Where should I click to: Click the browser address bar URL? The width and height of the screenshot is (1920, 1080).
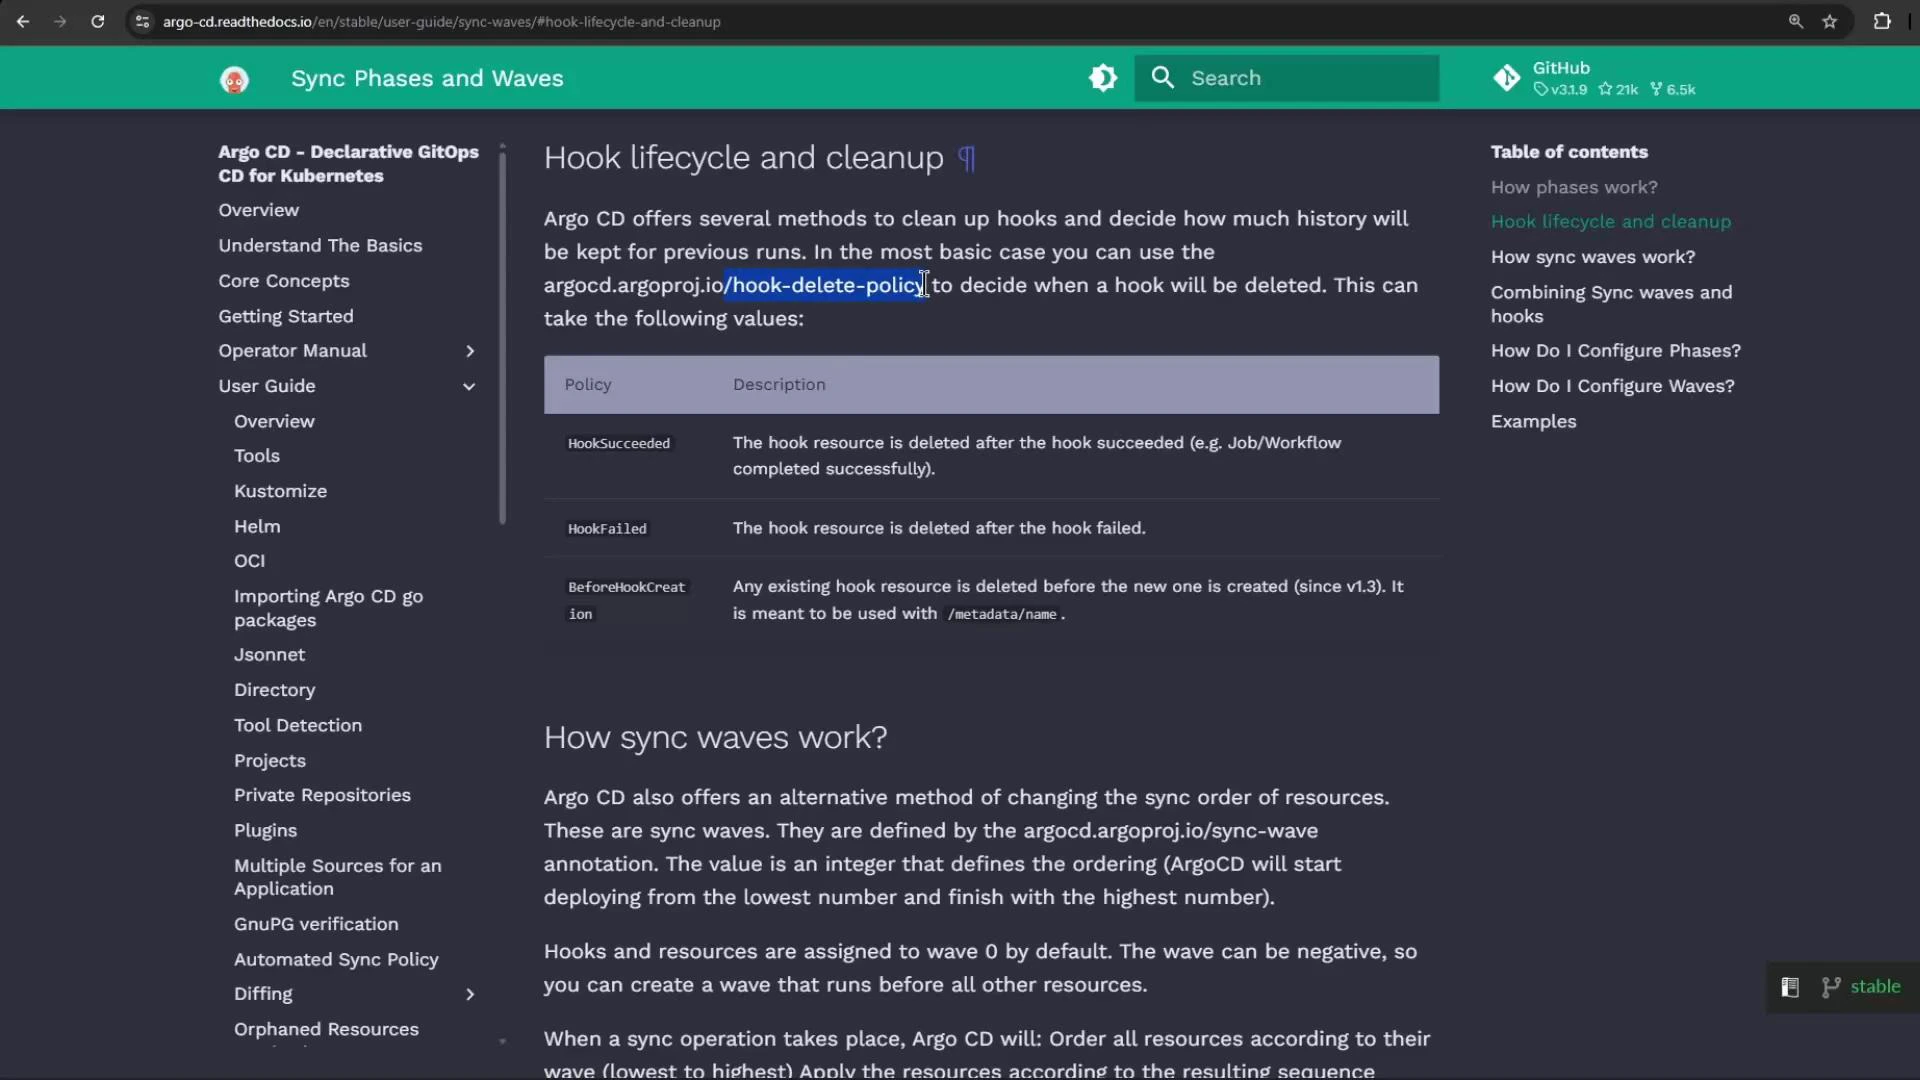click(441, 21)
